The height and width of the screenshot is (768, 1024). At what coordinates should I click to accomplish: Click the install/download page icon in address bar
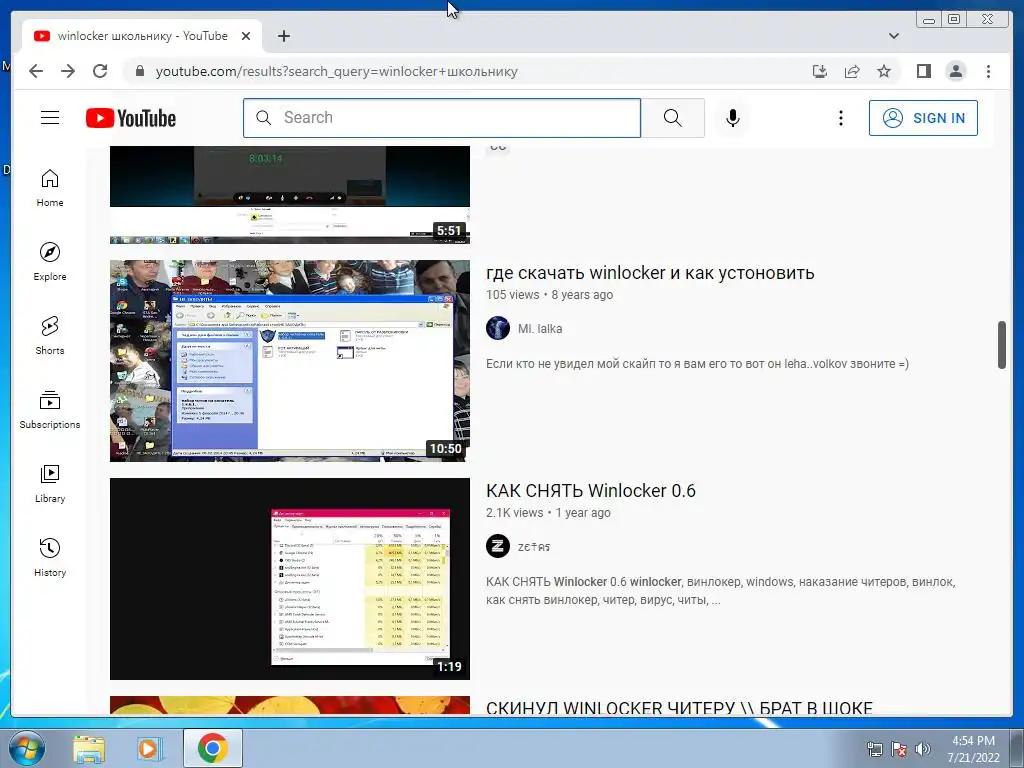[820, 71]
